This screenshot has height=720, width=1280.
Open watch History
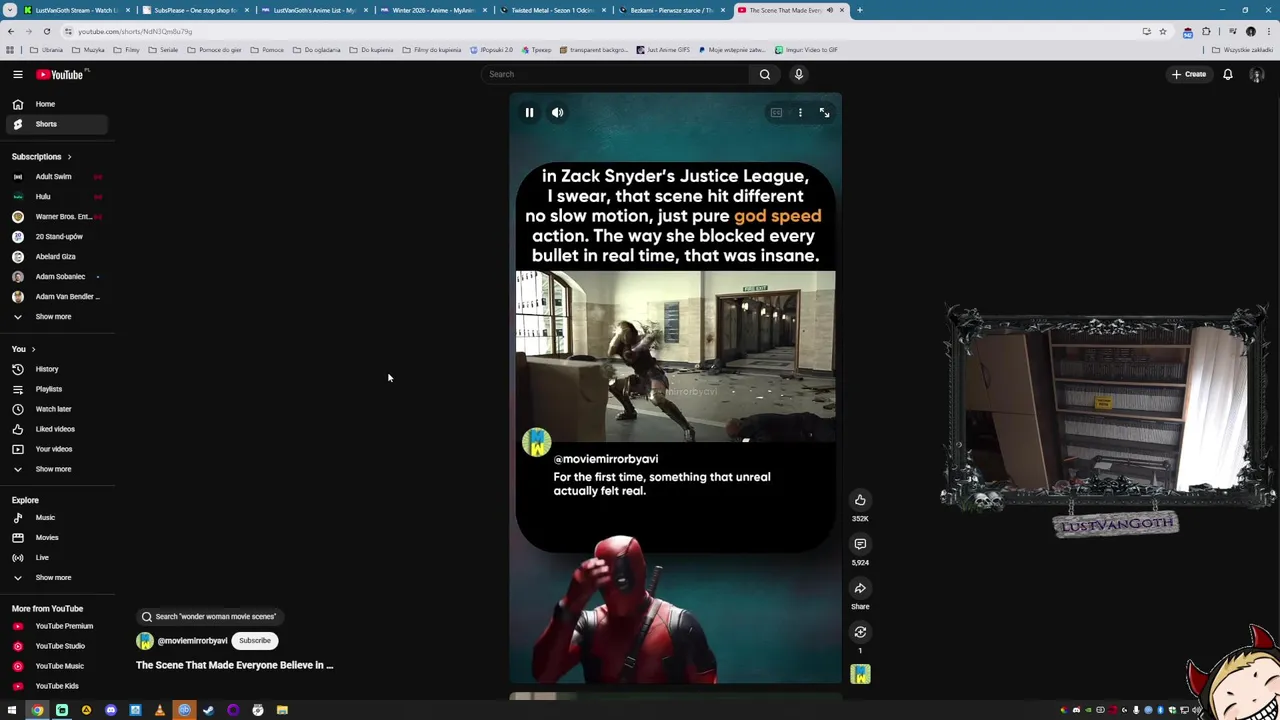click(x=56, y=369)
